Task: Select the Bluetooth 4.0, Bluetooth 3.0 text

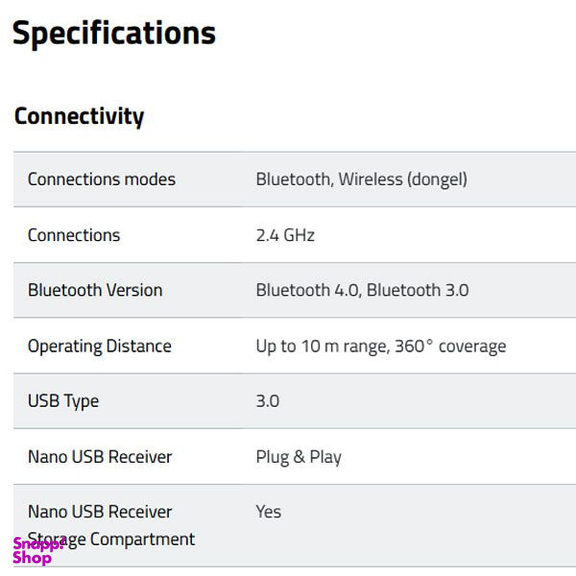Action: pos(362,290)
